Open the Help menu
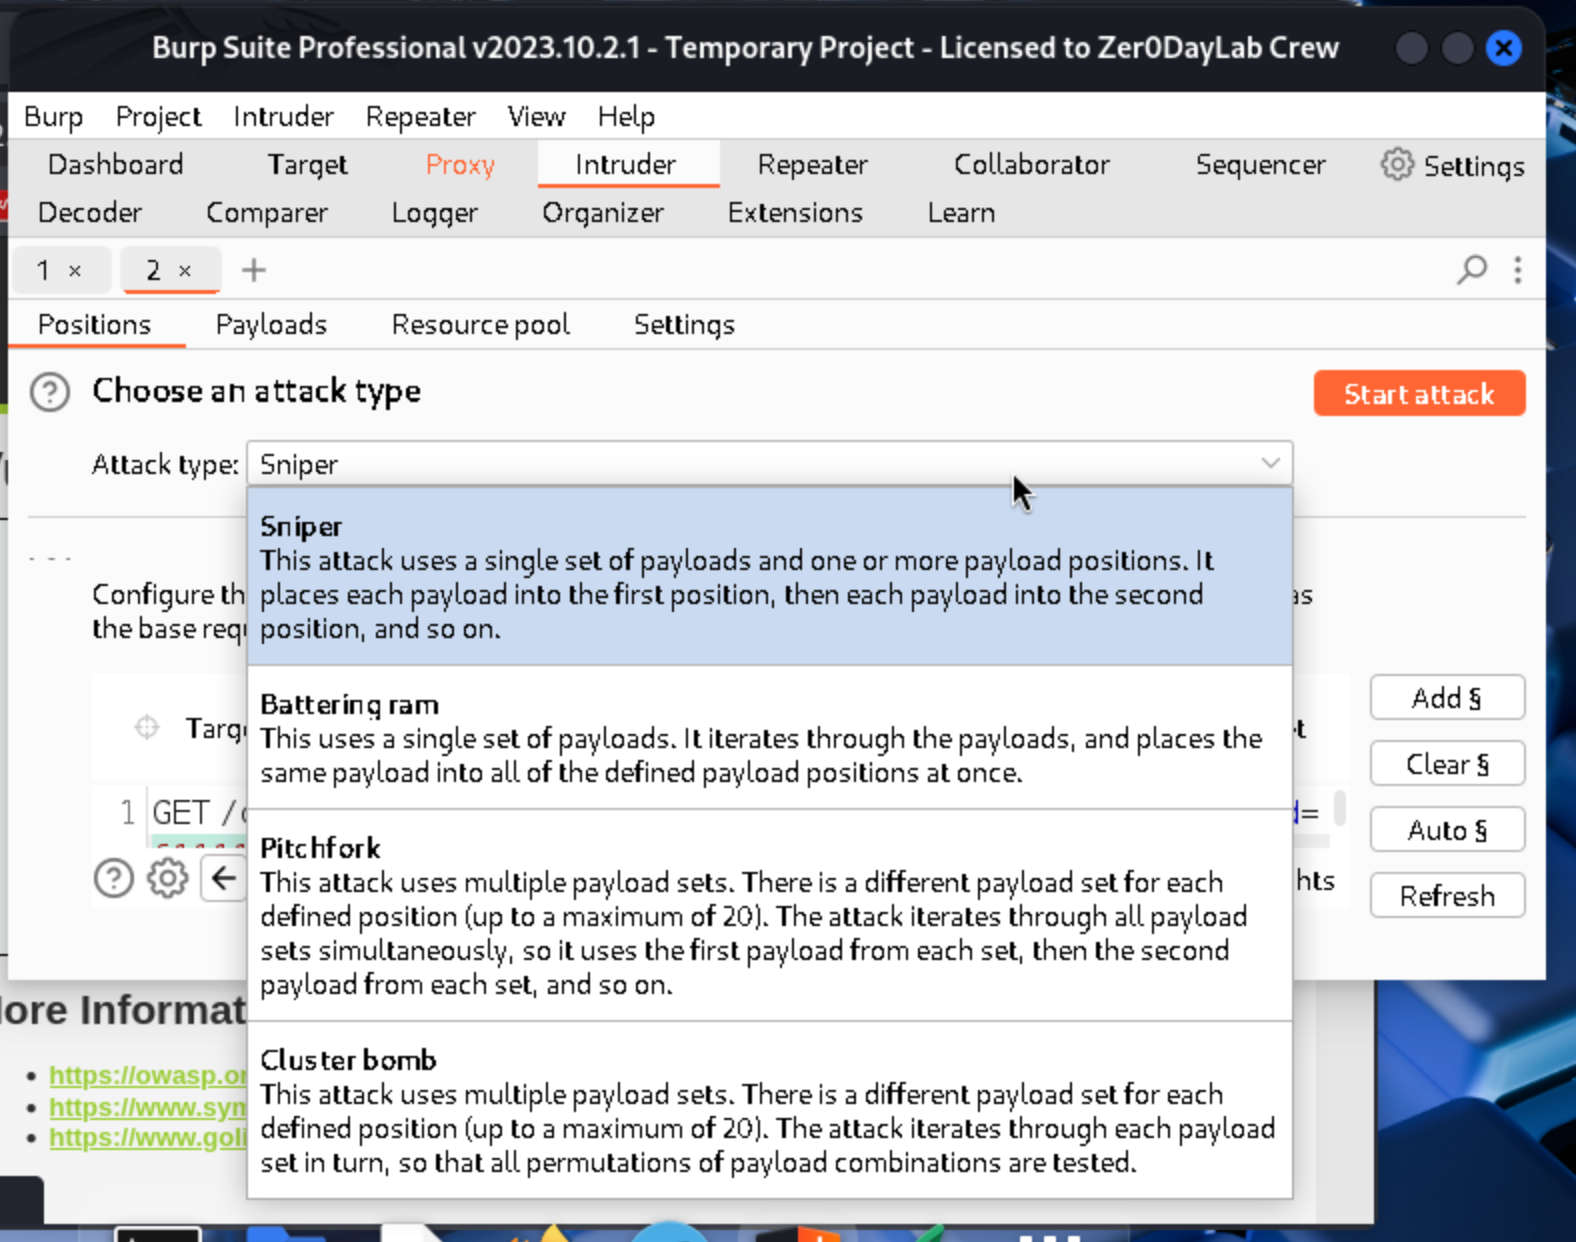The image size is (1576, 1242). (x=627, y=117)
